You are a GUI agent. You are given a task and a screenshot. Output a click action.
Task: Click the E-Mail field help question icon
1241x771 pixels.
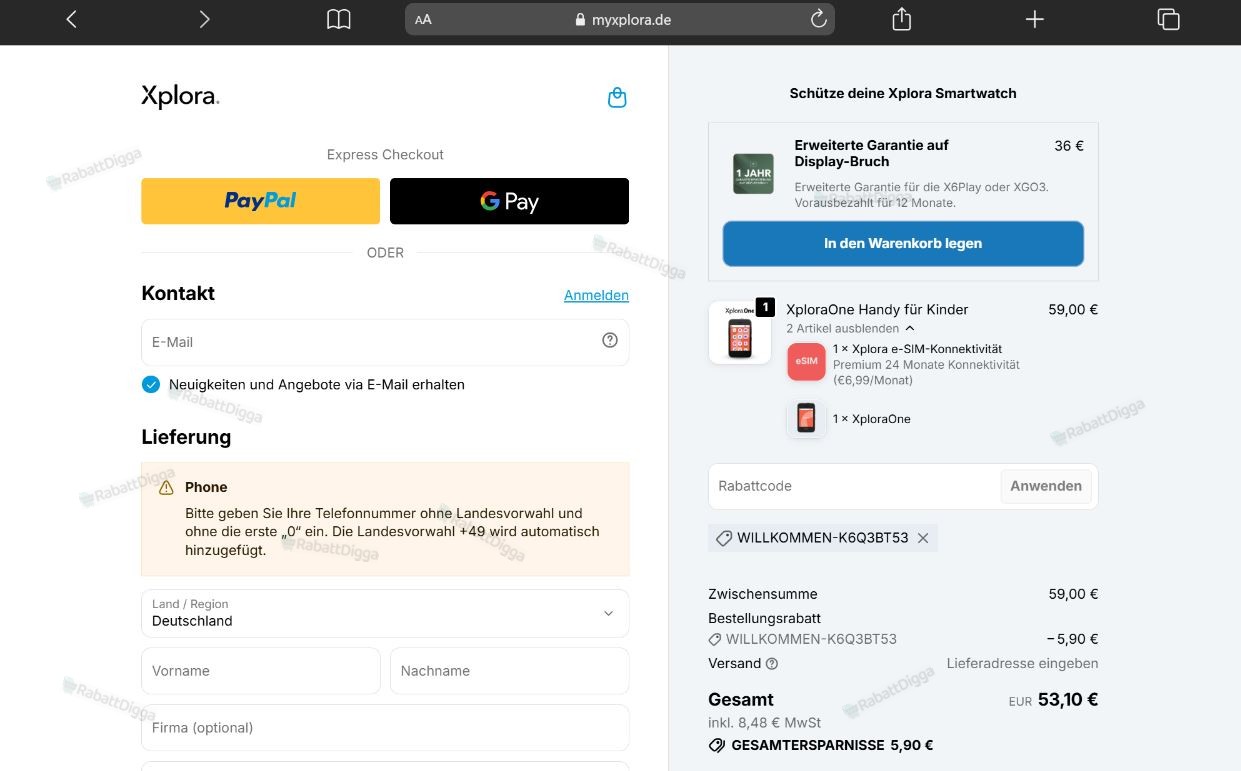tap(610, 340)
